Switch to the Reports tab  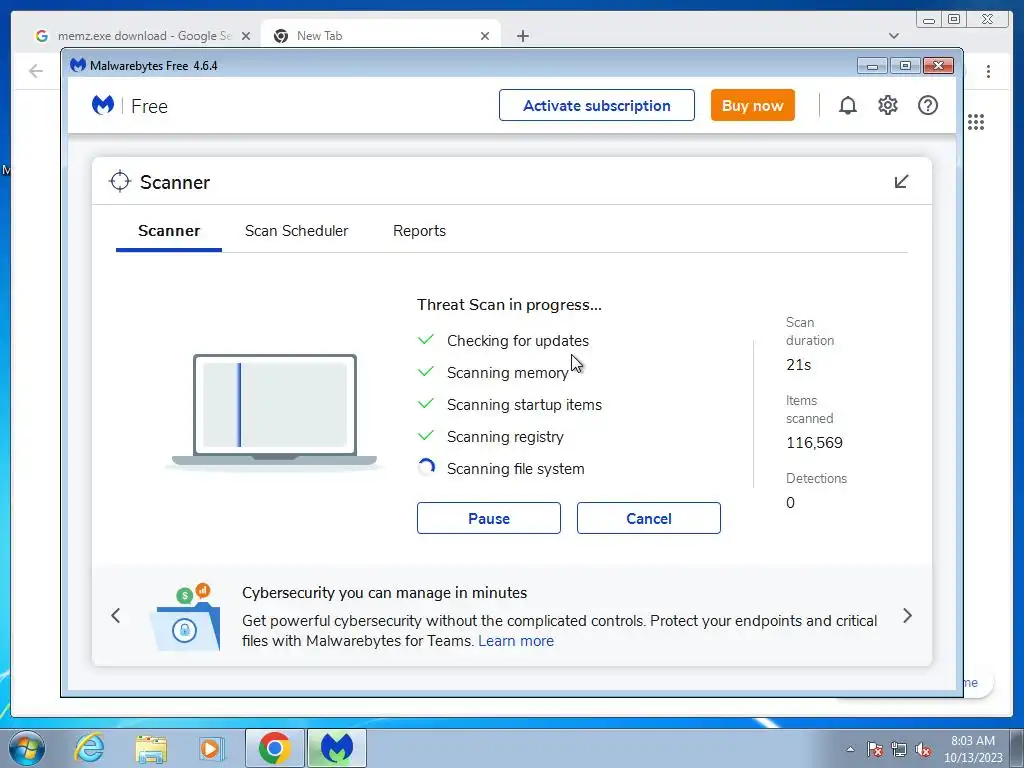click(419, 231)
